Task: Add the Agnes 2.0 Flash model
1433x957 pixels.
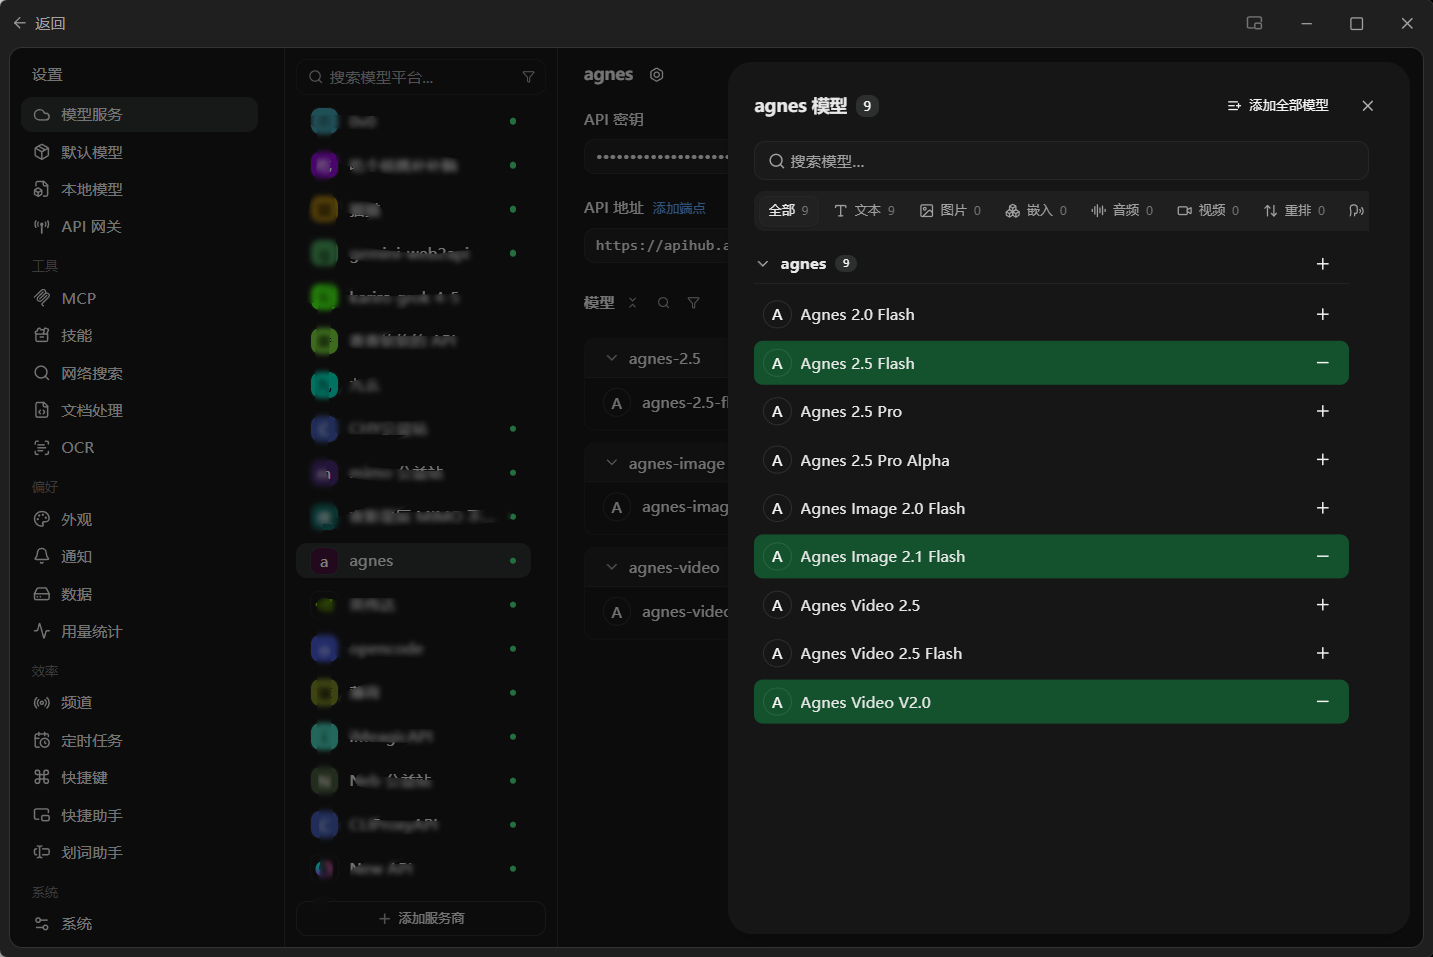Action: click(1323, 315)
